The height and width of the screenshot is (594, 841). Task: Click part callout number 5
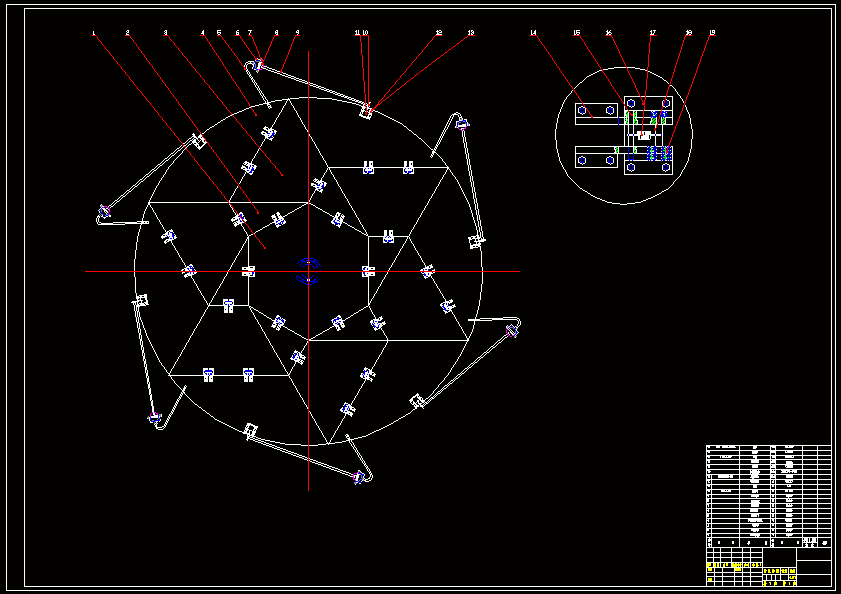pos(218,33)
